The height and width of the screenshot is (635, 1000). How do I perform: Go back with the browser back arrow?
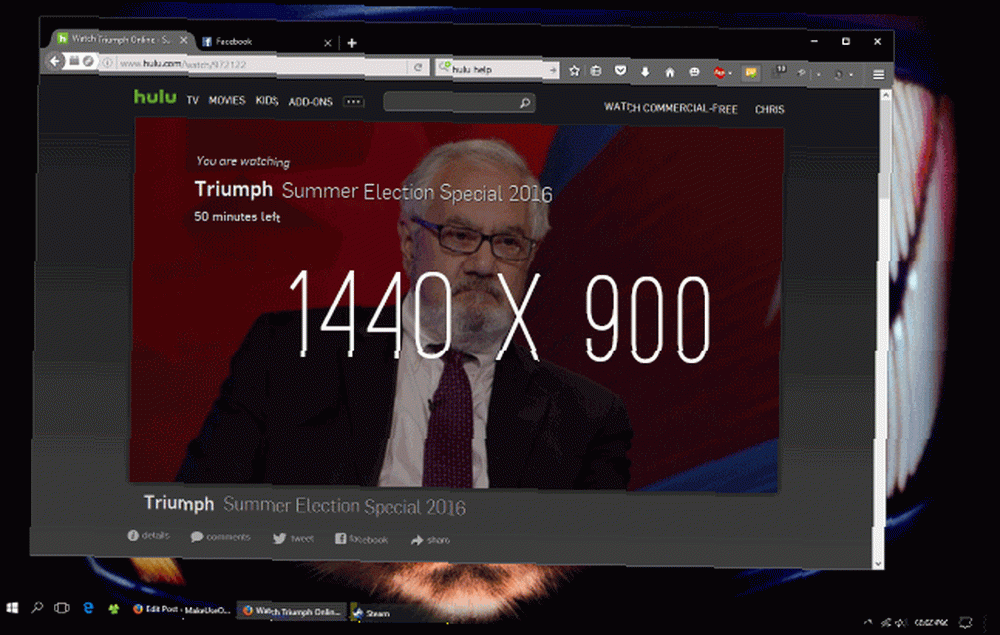click(55, 61)
